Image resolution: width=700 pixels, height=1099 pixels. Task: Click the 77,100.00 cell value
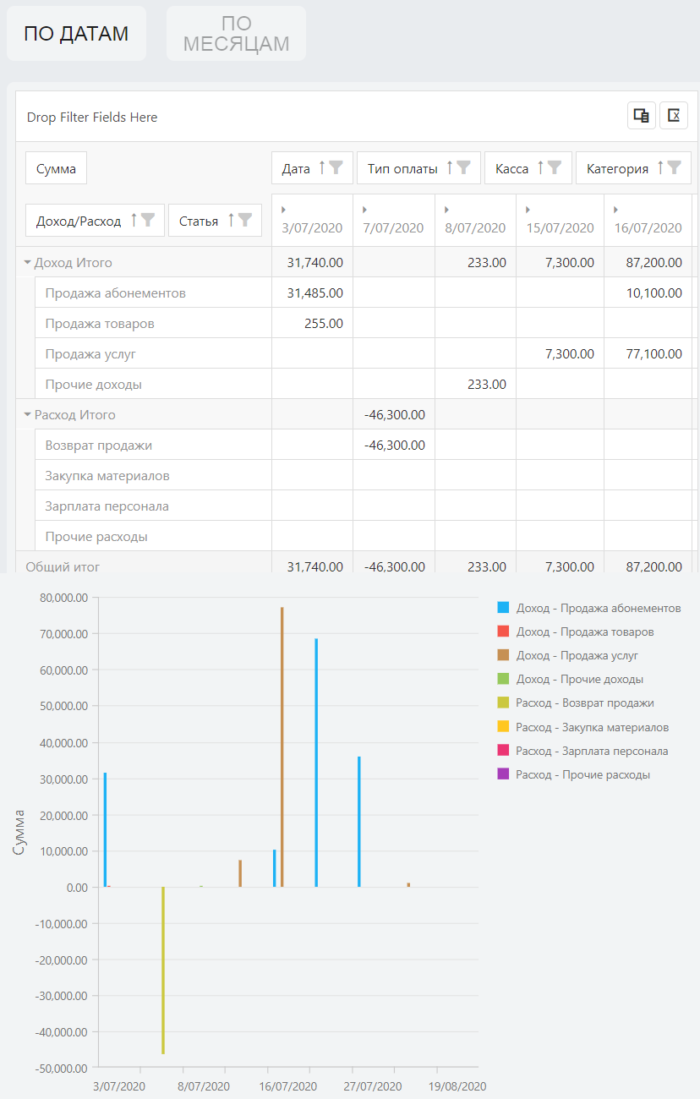[x=654, y=354]
